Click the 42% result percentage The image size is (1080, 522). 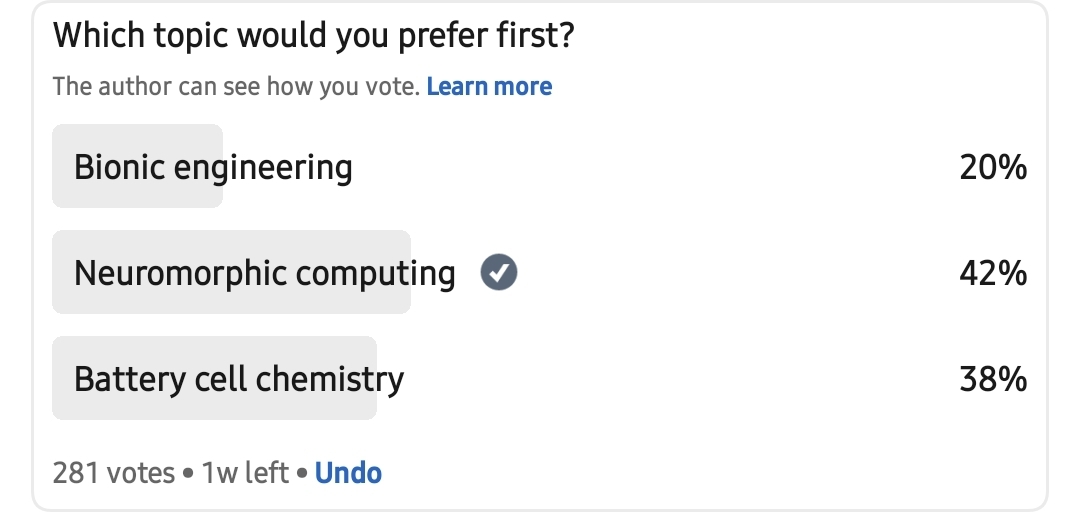[993, 273]
